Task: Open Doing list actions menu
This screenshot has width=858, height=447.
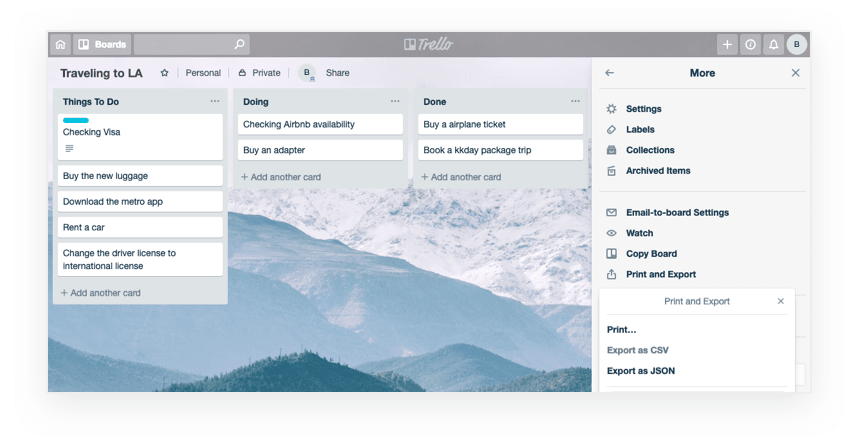Action: click(395, 101)
